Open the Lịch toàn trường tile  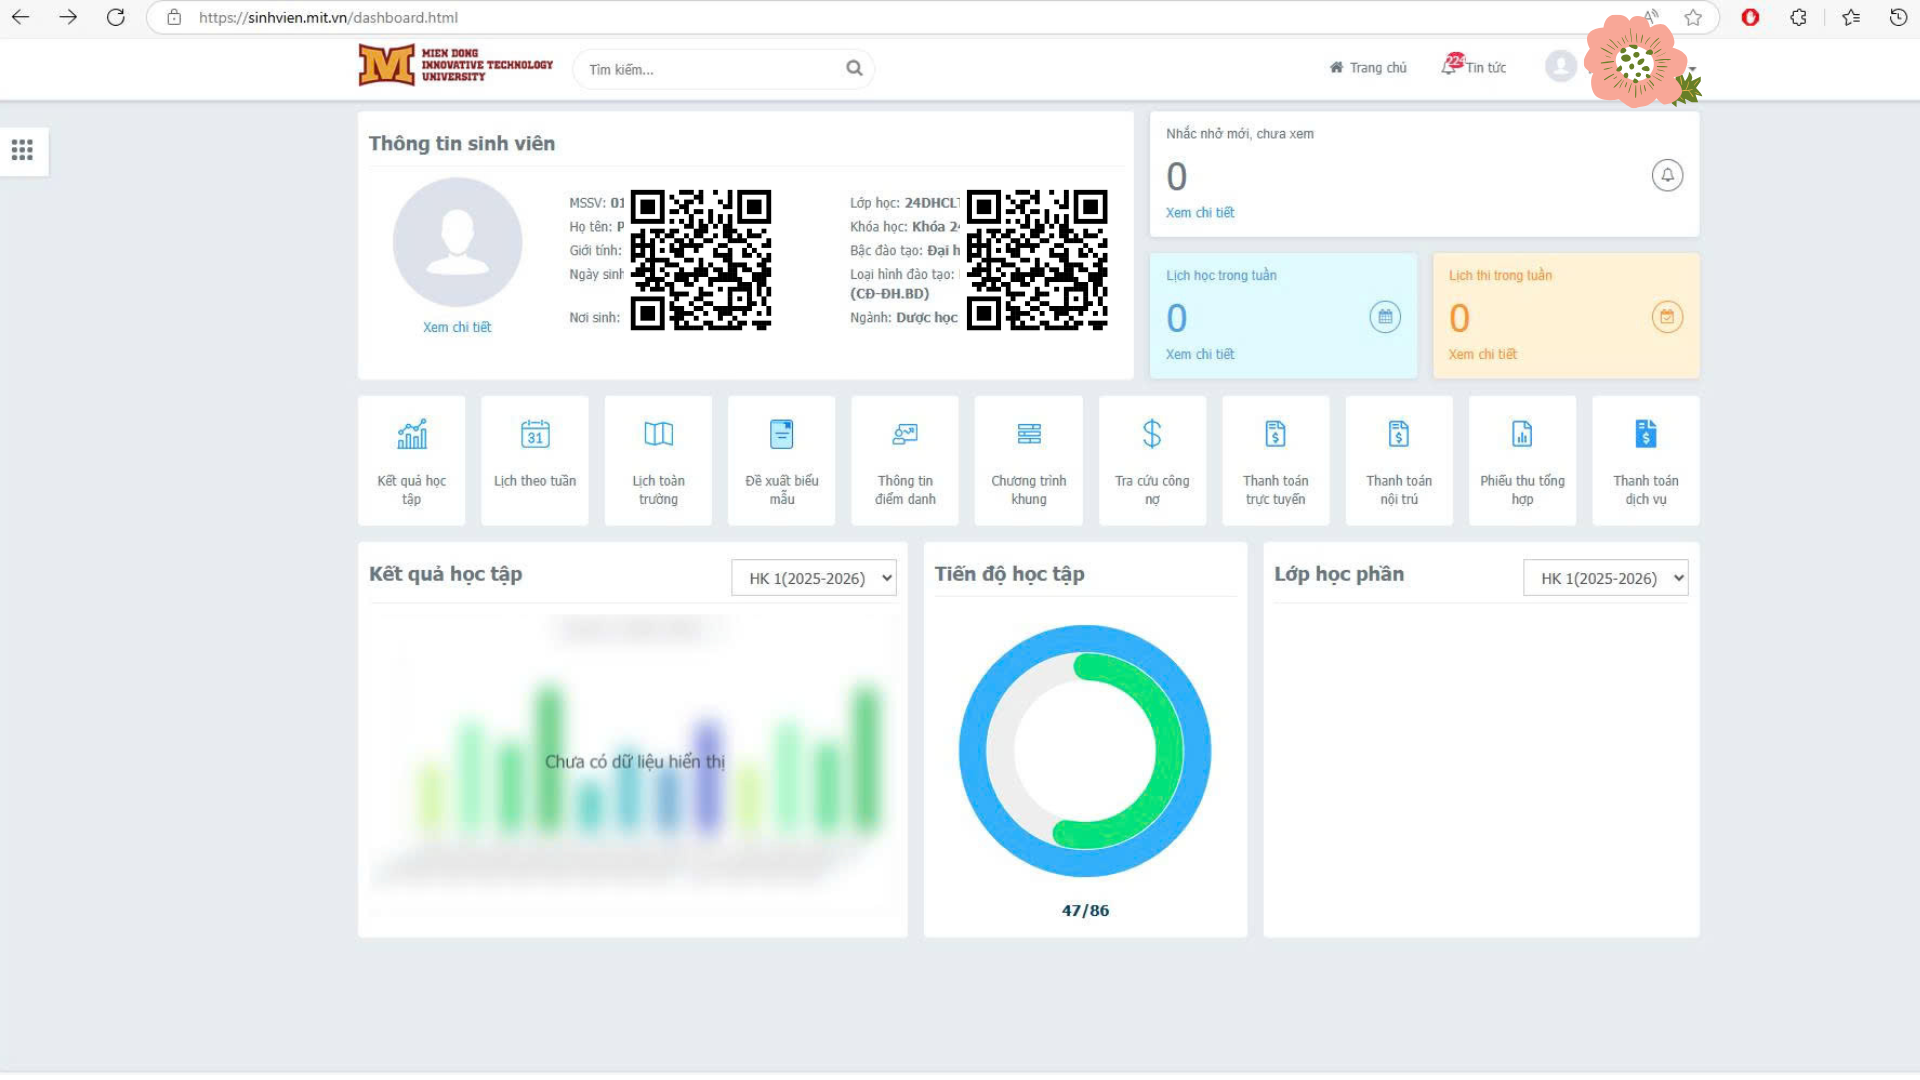click(x=658, y=461)
